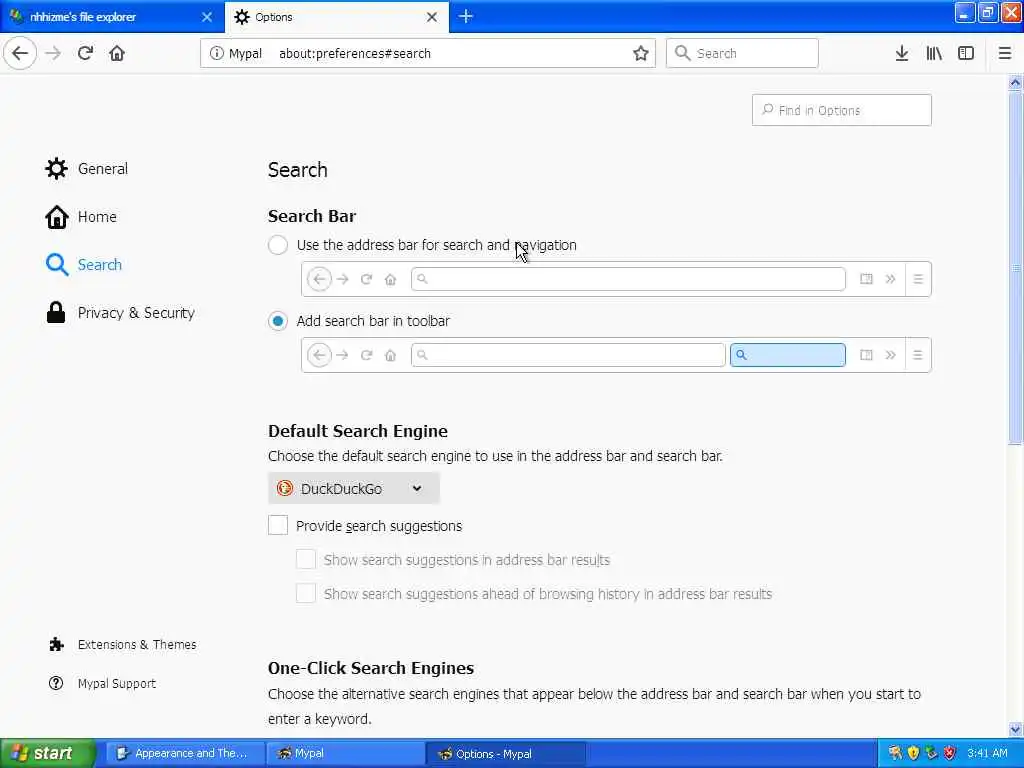Show site information icon in address bar
Viewport: 1024px width, 768px height.
click(216, 54)
